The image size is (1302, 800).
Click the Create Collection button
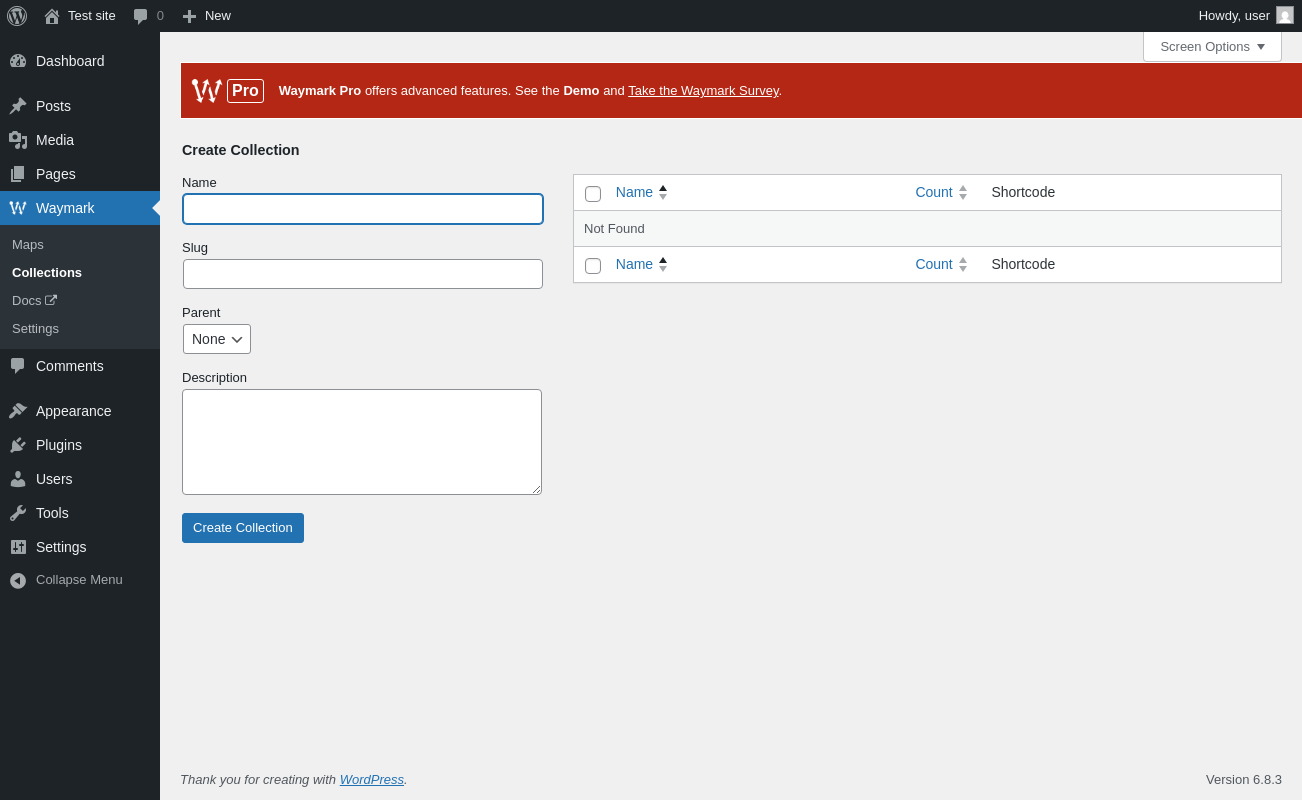(x=243, y=528)
